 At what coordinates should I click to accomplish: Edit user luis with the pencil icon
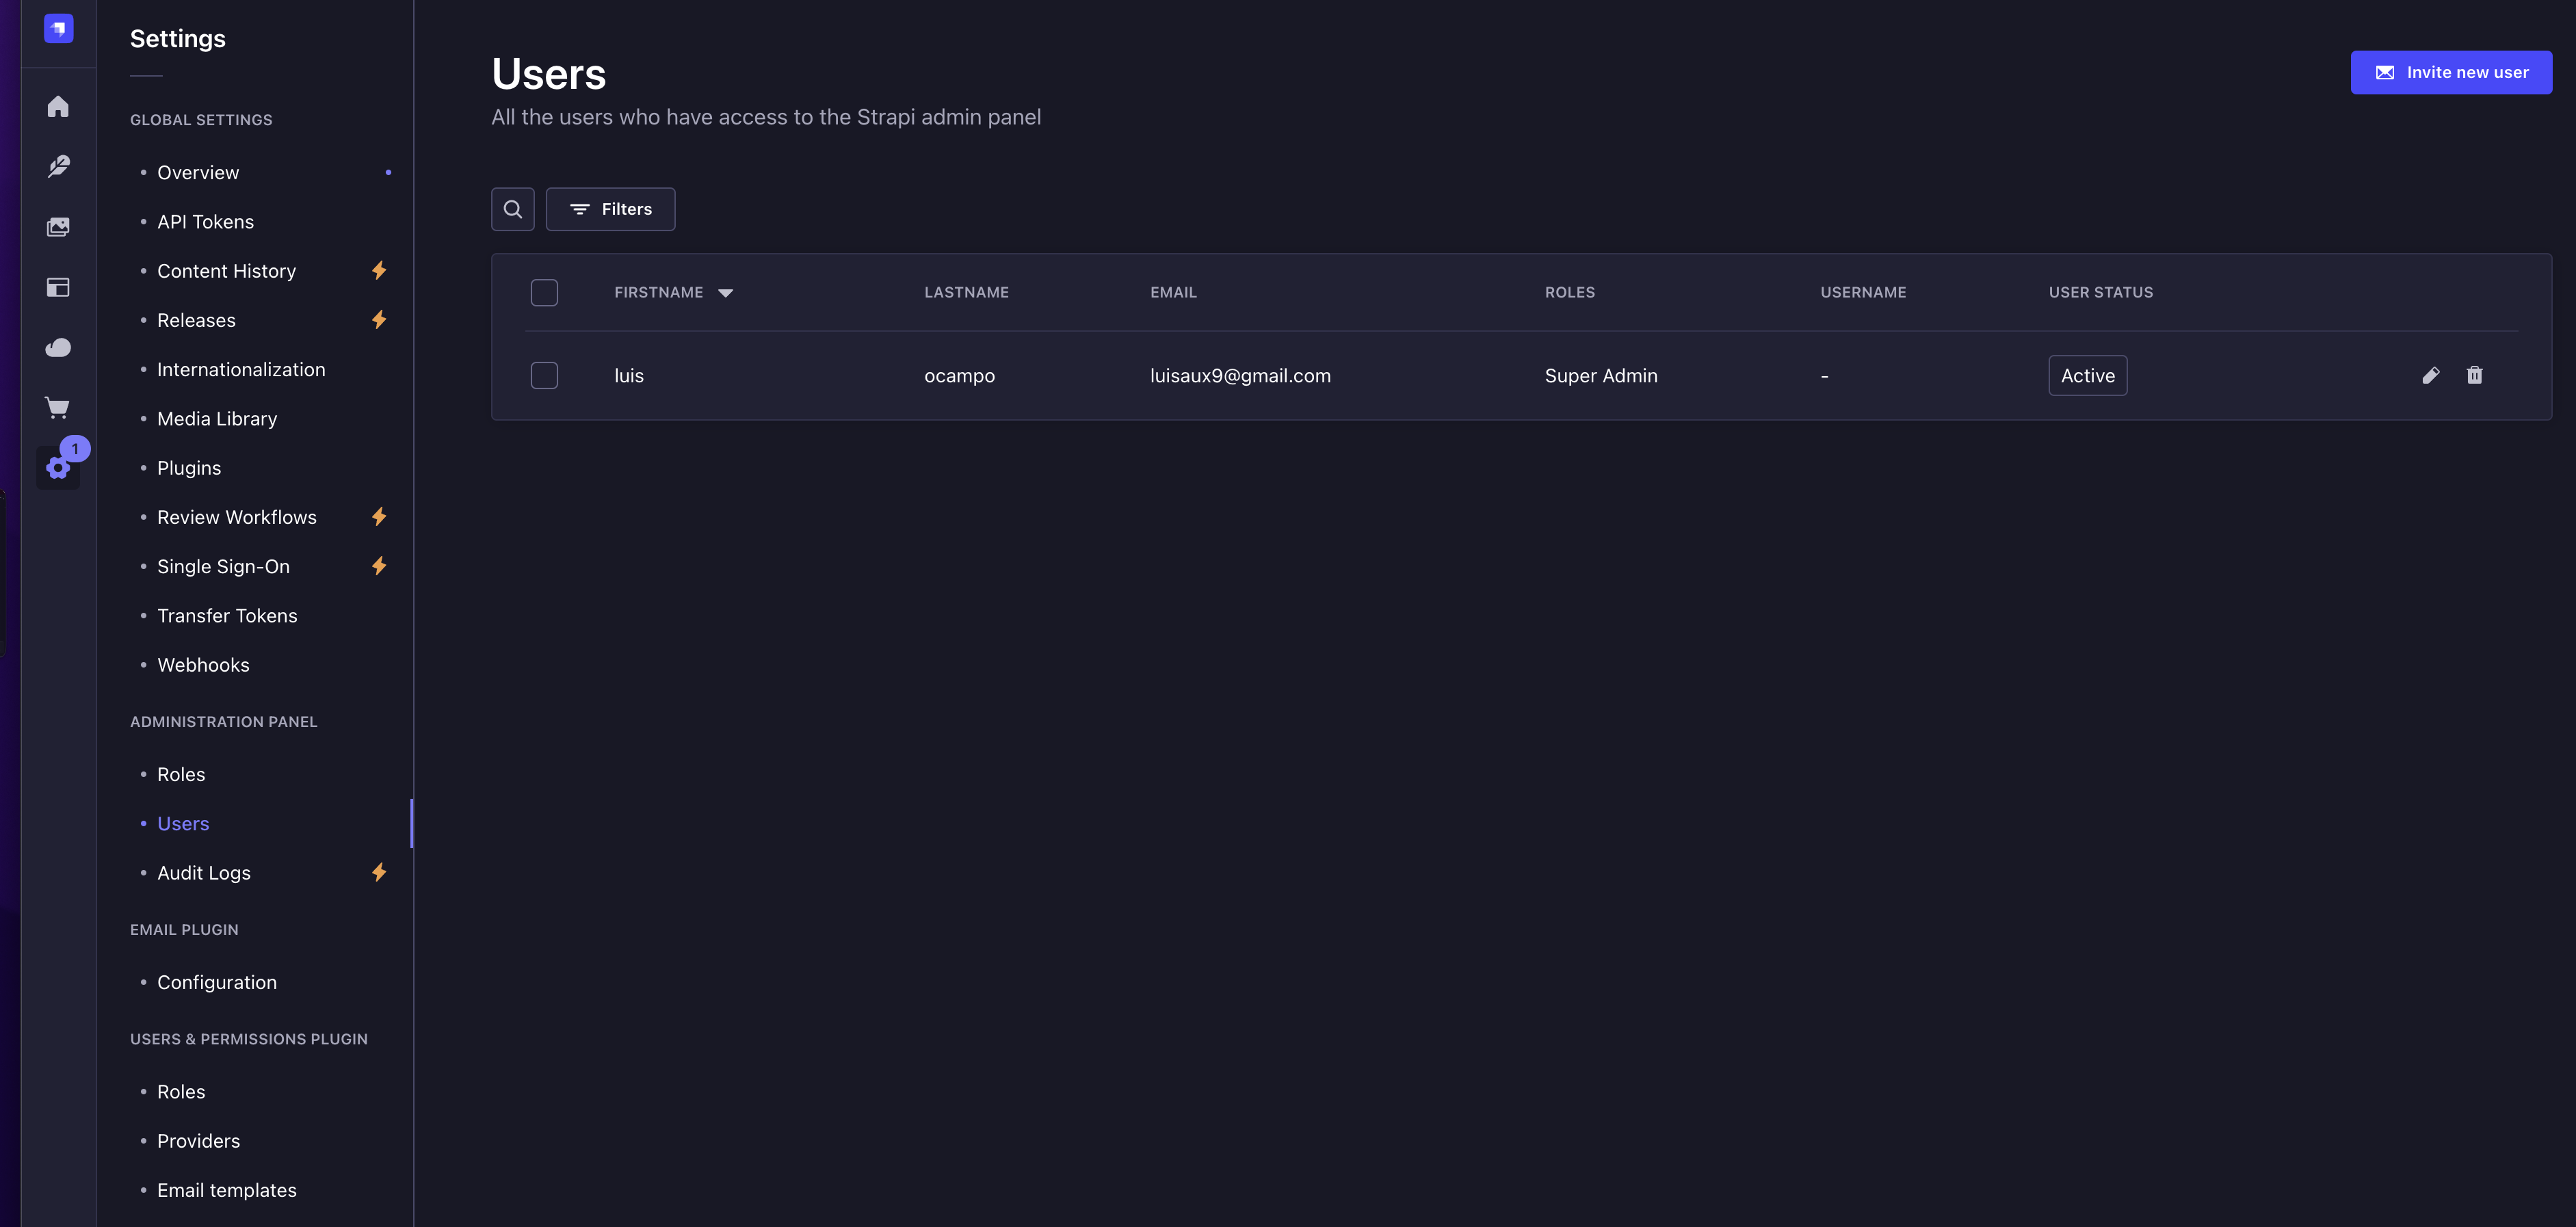click(2430, 375)
